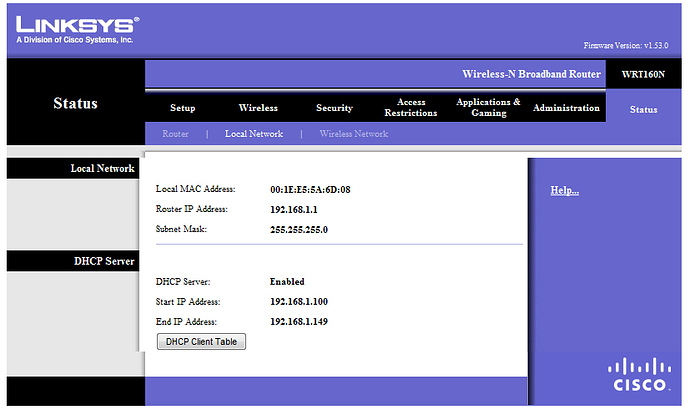Open Access Restrictions tab
The width and height of the screenshot is (690, 415).
pos(411,107)
